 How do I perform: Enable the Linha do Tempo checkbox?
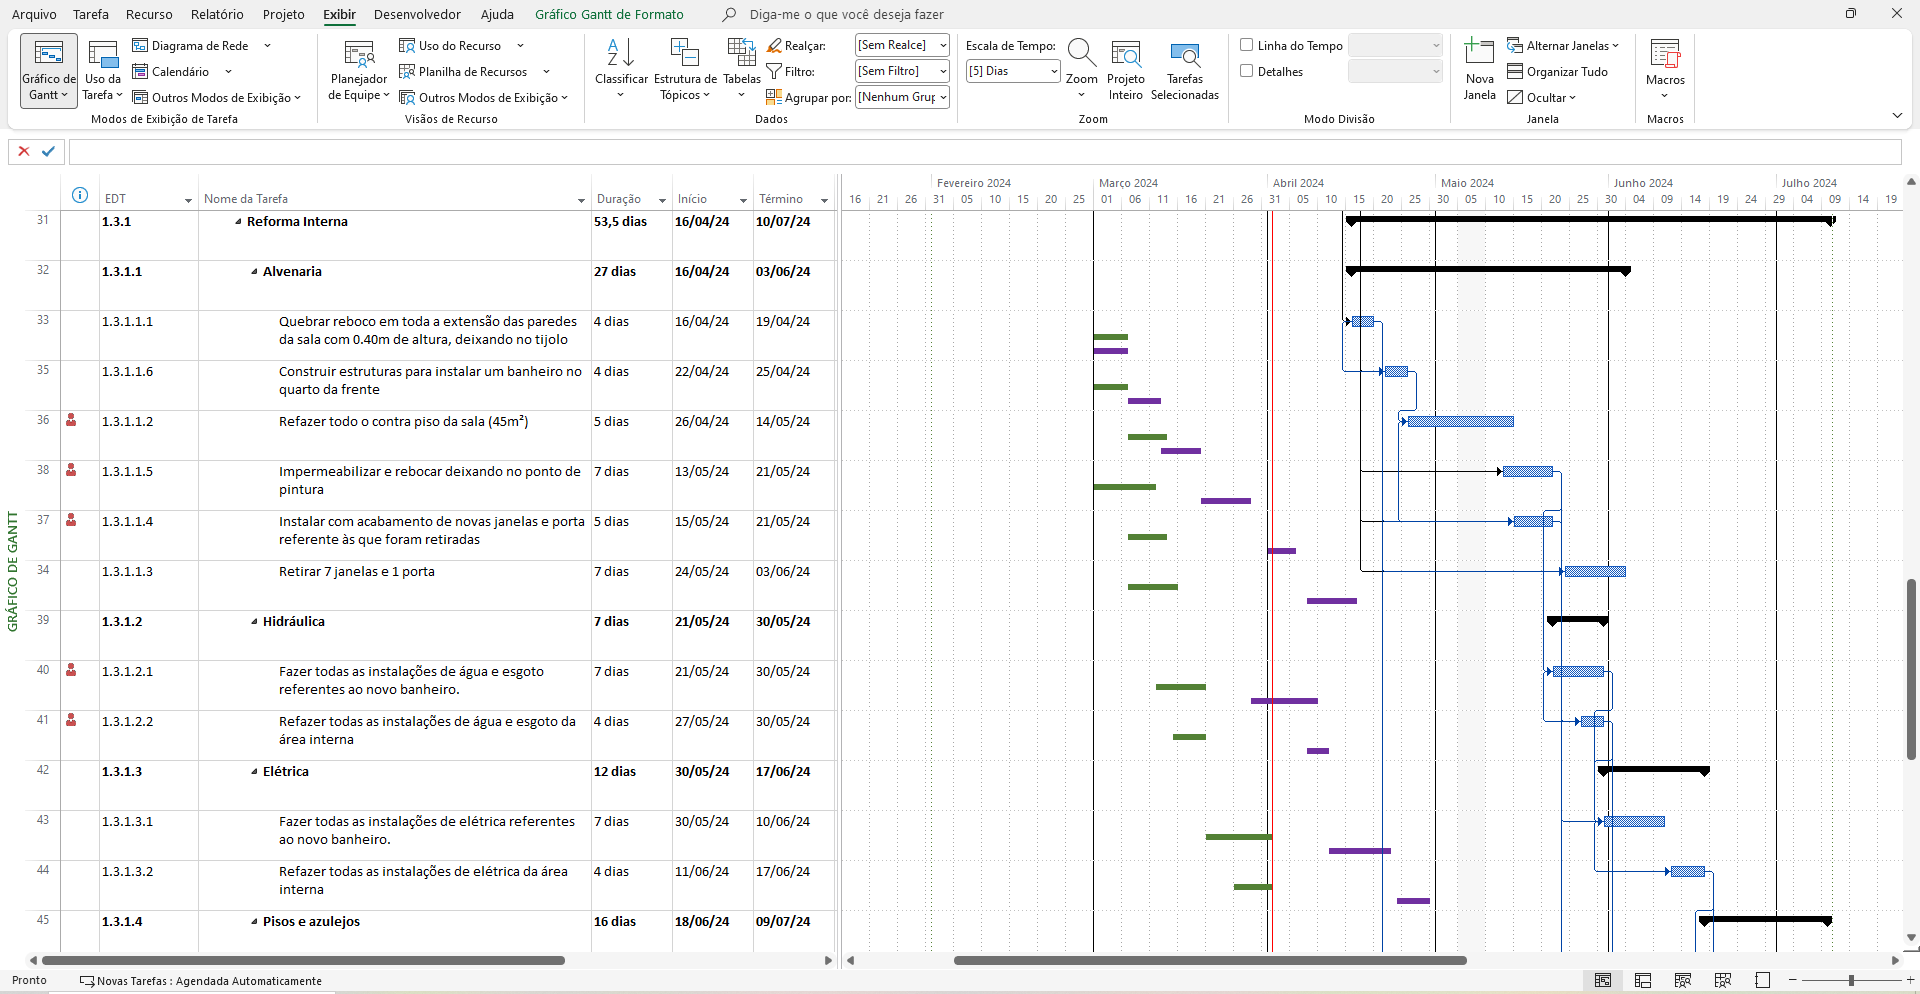pyautogui.click(x=1247, y=45)
